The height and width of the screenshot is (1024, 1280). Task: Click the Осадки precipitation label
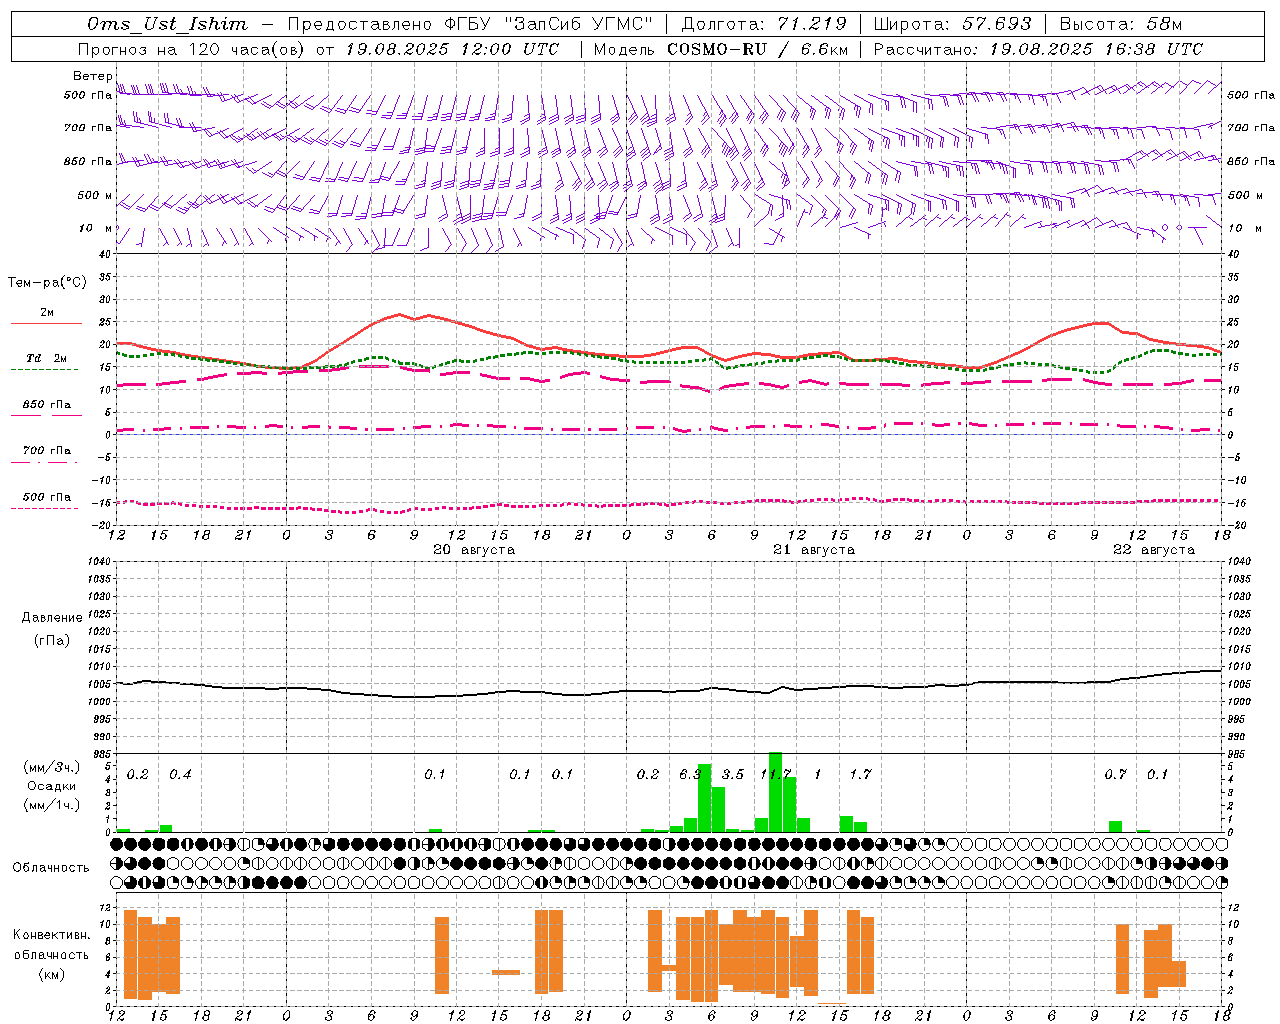[52, 786]
